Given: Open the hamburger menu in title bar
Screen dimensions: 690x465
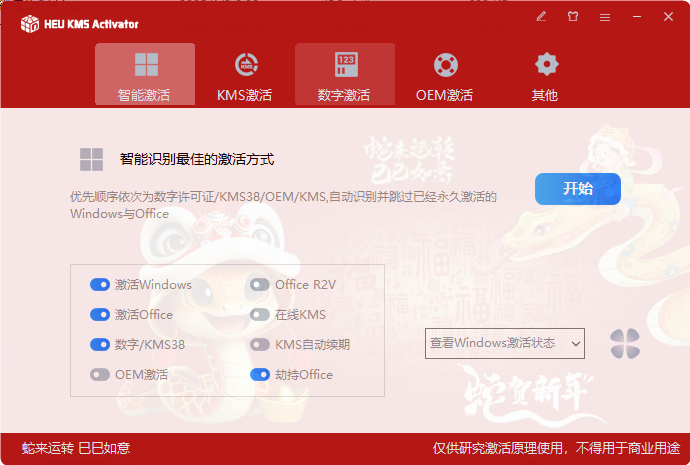Looking at the screenshot, I should pos(605,16).
